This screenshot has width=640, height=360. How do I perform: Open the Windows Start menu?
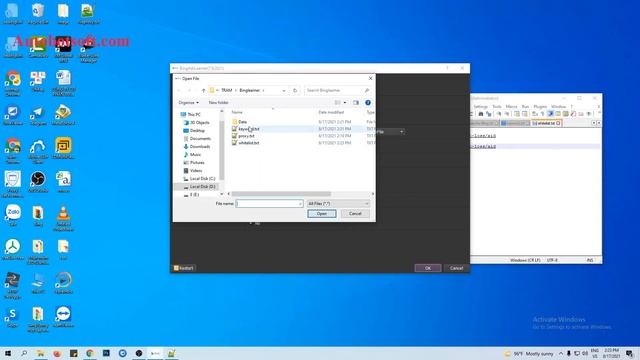click(x=7, y=353)
